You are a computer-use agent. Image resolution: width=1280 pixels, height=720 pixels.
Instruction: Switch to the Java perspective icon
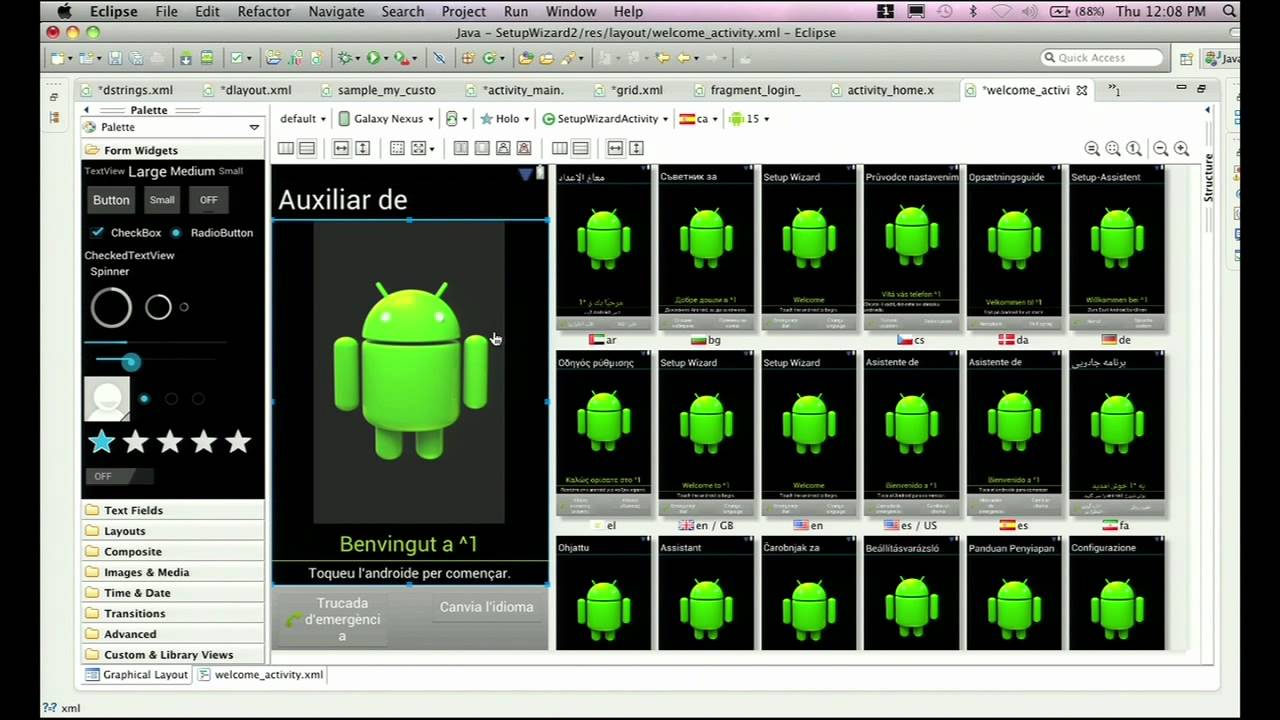pyautogui.click(x=1213, y=58)
